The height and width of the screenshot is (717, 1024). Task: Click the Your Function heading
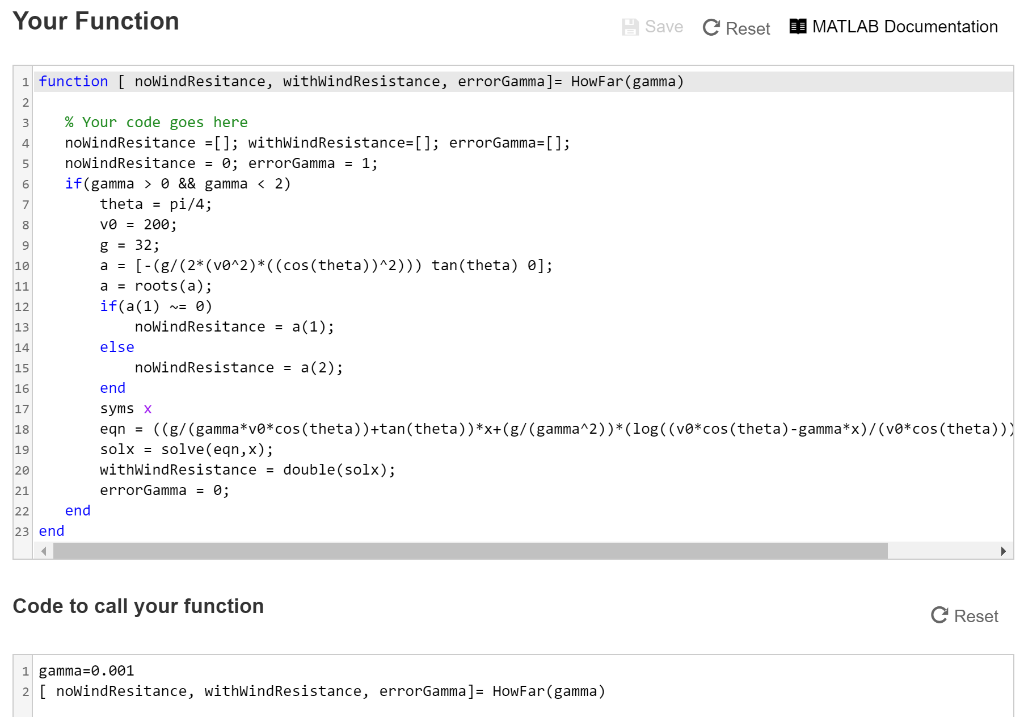click(x=95, y=21)
